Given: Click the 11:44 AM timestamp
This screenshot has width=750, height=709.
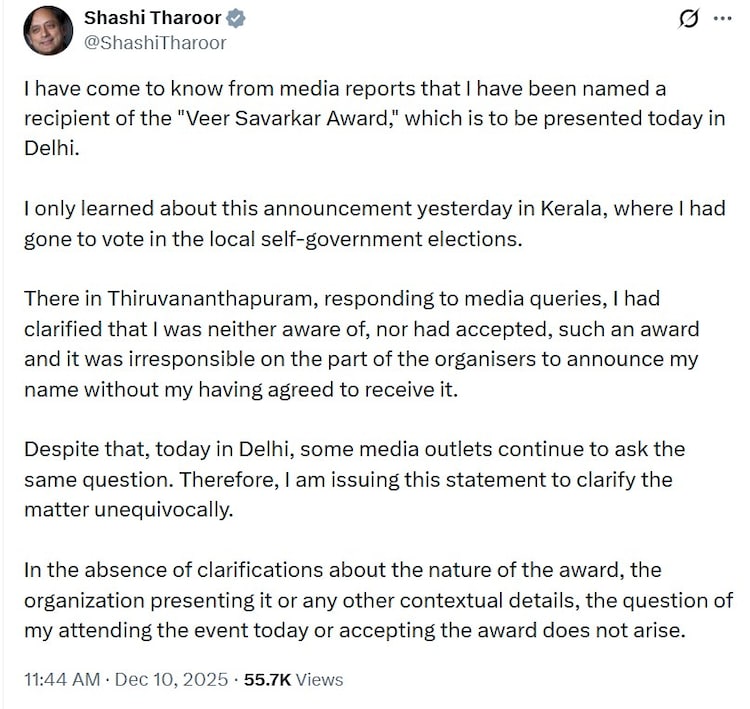Looking at the screenshot, I should coord(61,680).
